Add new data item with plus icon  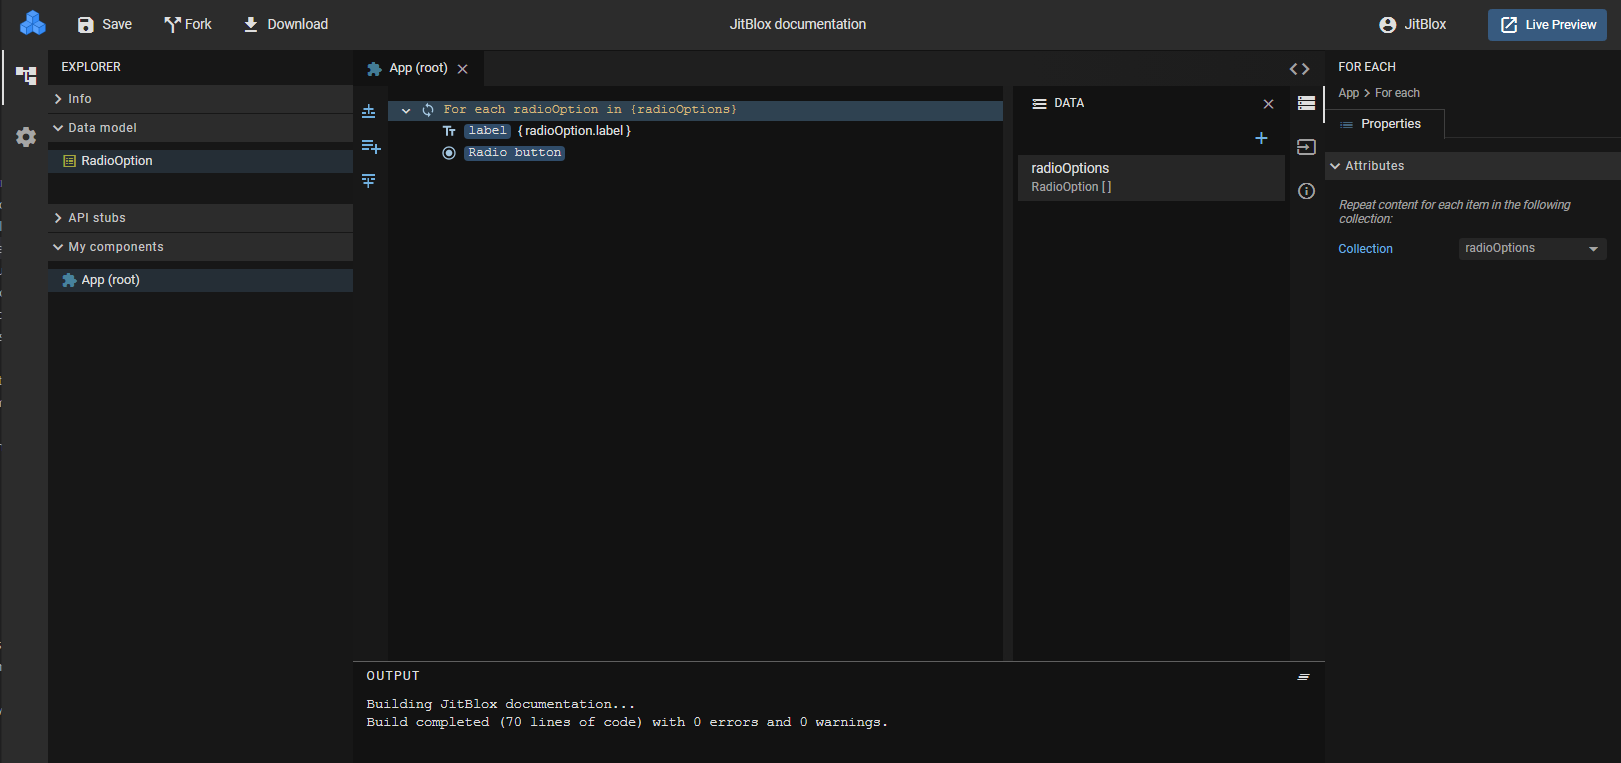[1261, 138]
